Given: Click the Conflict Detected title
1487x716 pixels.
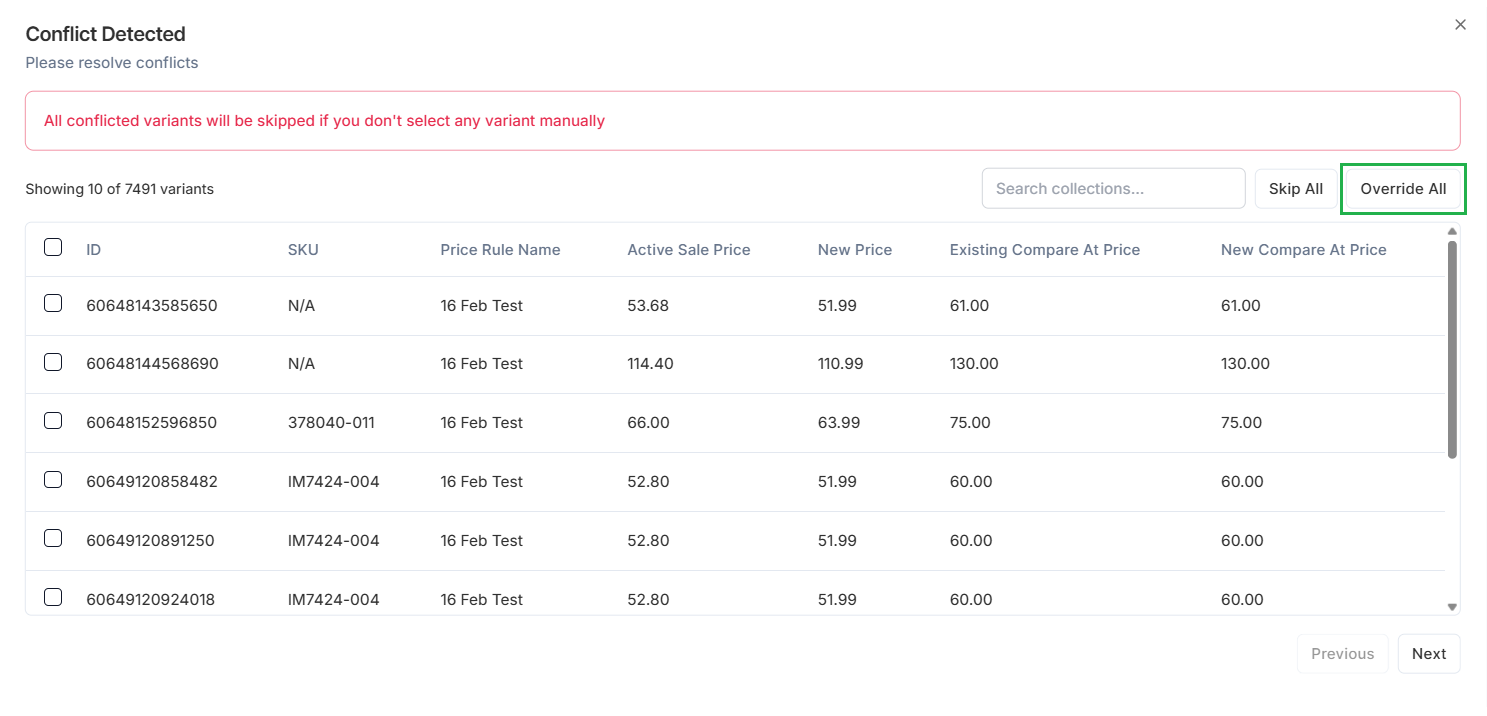Looking at the screenshot, I should 106,34.
